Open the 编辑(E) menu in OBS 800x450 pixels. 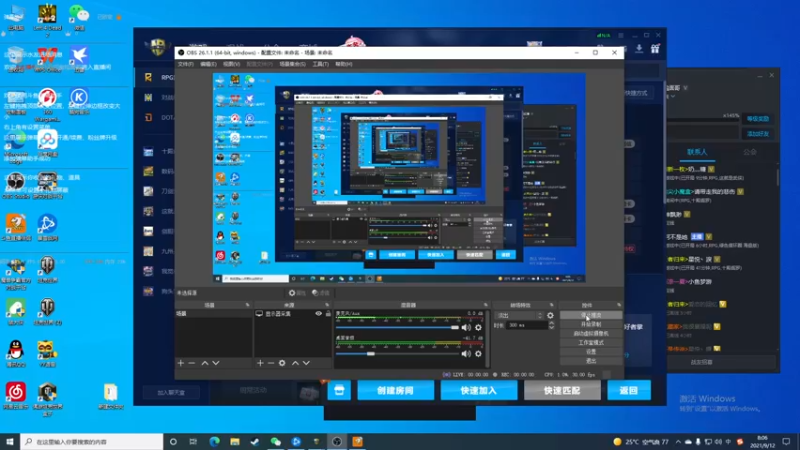pos(208,64)
